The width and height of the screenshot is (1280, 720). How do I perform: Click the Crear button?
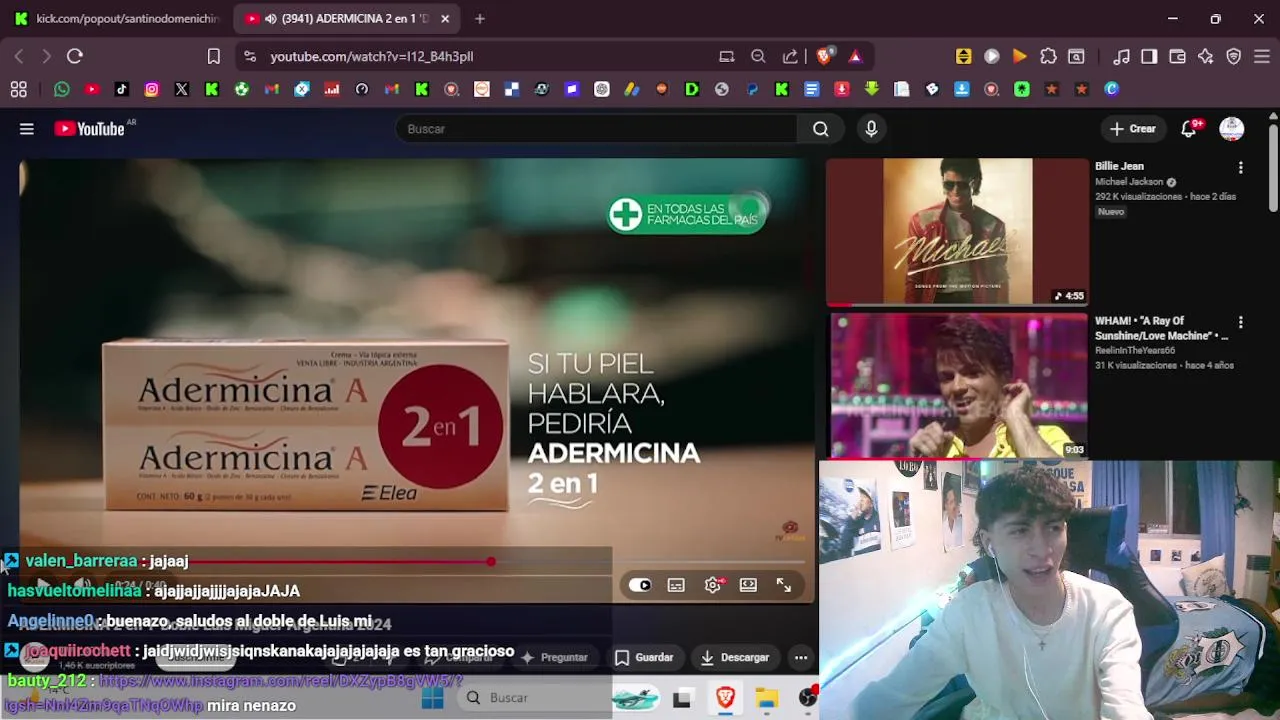coord(1133,129)
